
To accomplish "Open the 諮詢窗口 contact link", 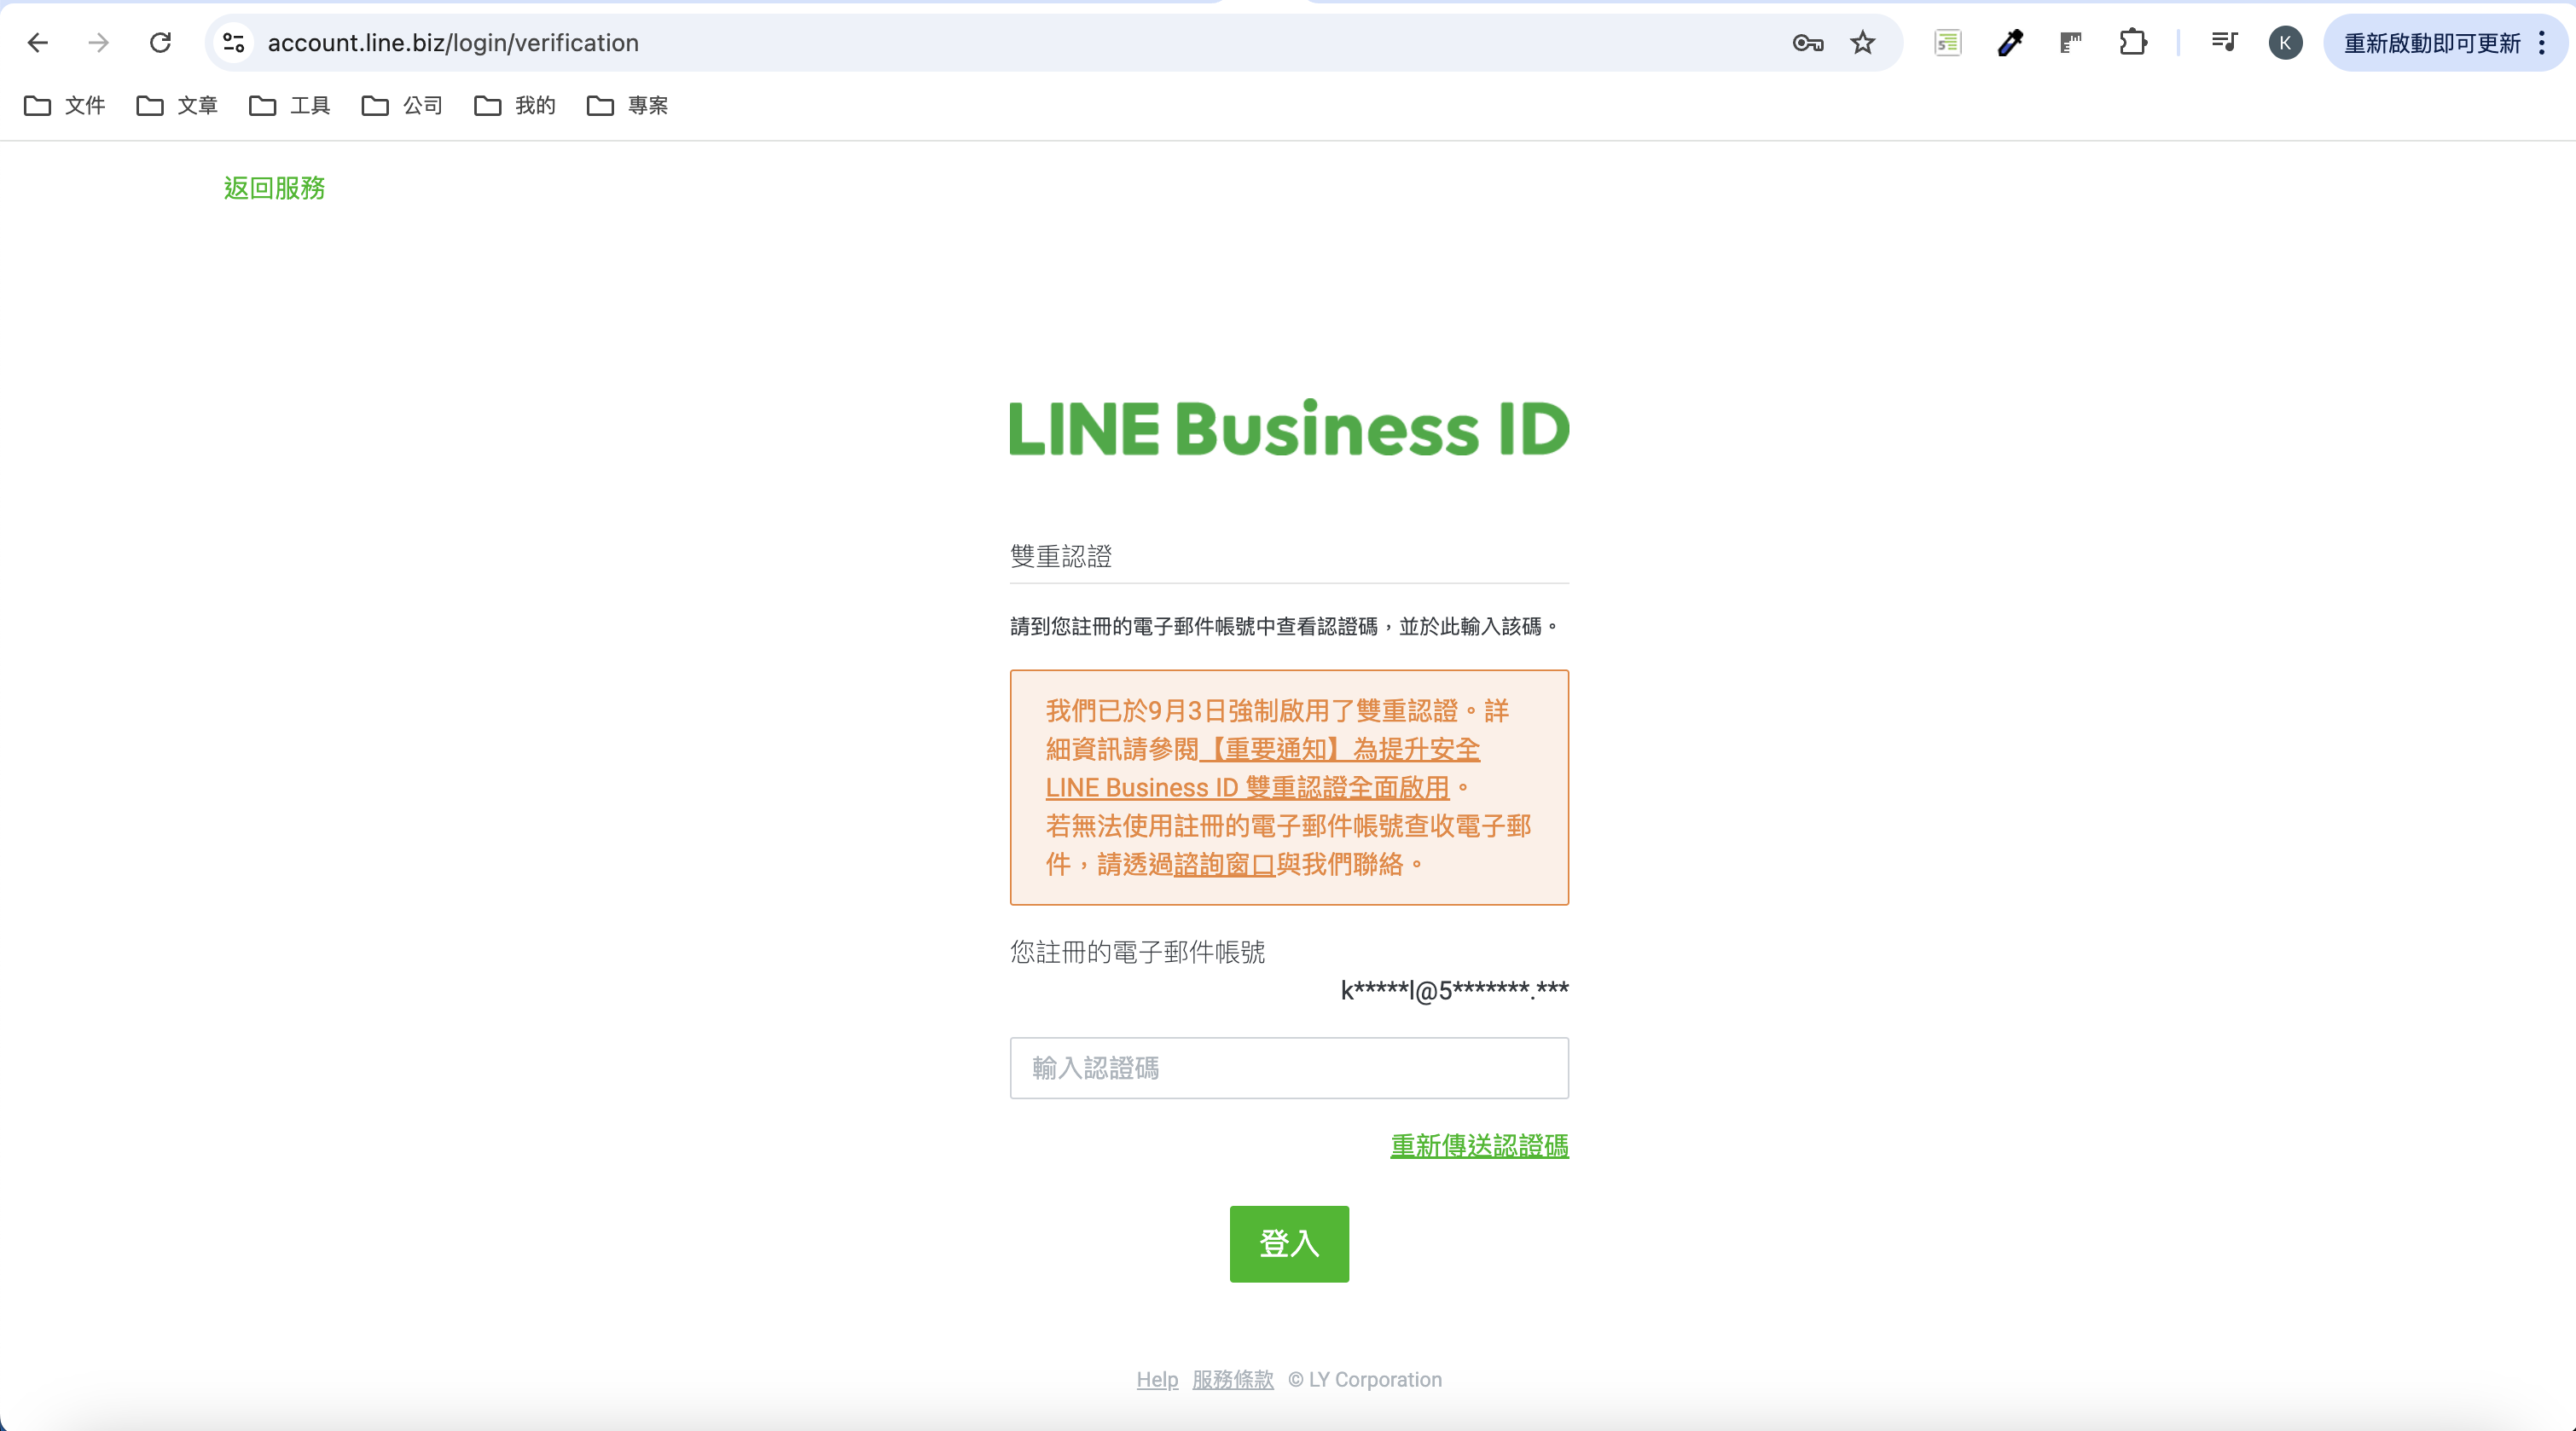I will [x=1224, y=864].
